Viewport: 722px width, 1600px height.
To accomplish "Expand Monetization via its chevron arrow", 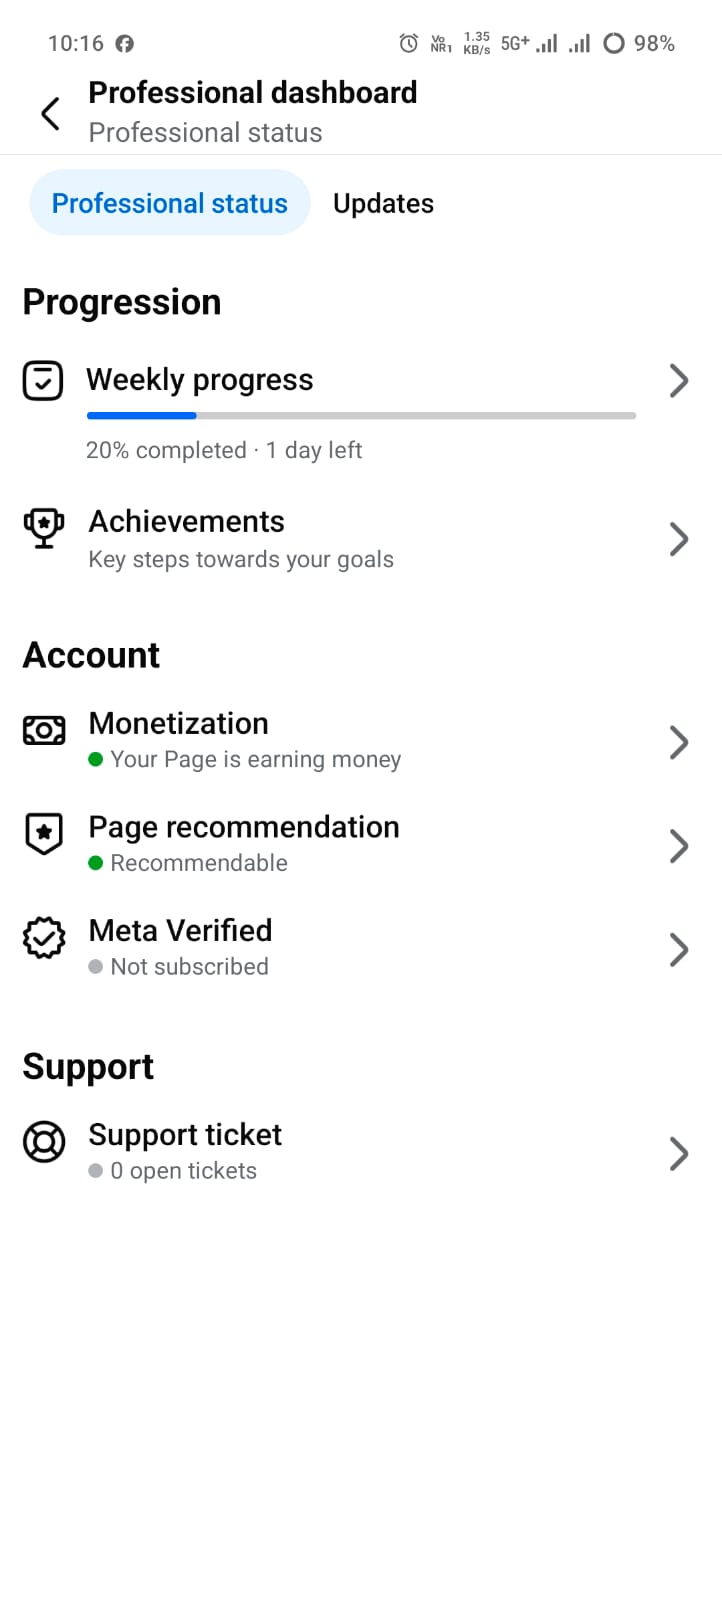I will point(679,743).
